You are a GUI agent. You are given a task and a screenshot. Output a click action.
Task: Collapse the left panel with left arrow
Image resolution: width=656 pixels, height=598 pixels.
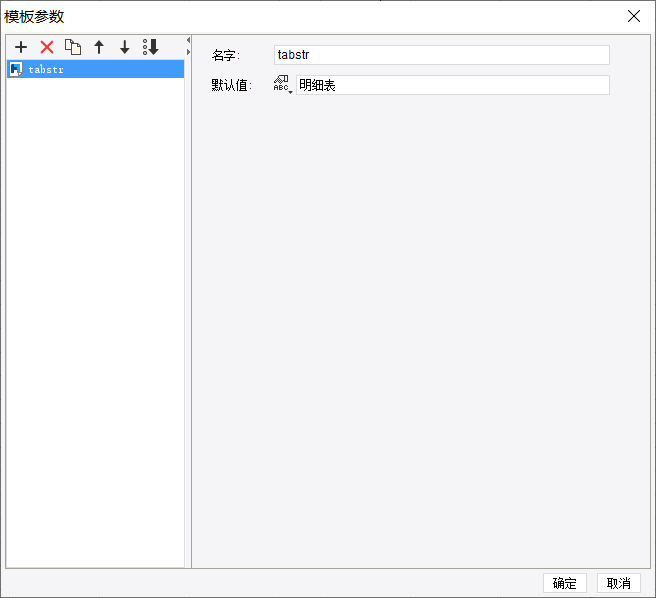click(x=188, y=40)
